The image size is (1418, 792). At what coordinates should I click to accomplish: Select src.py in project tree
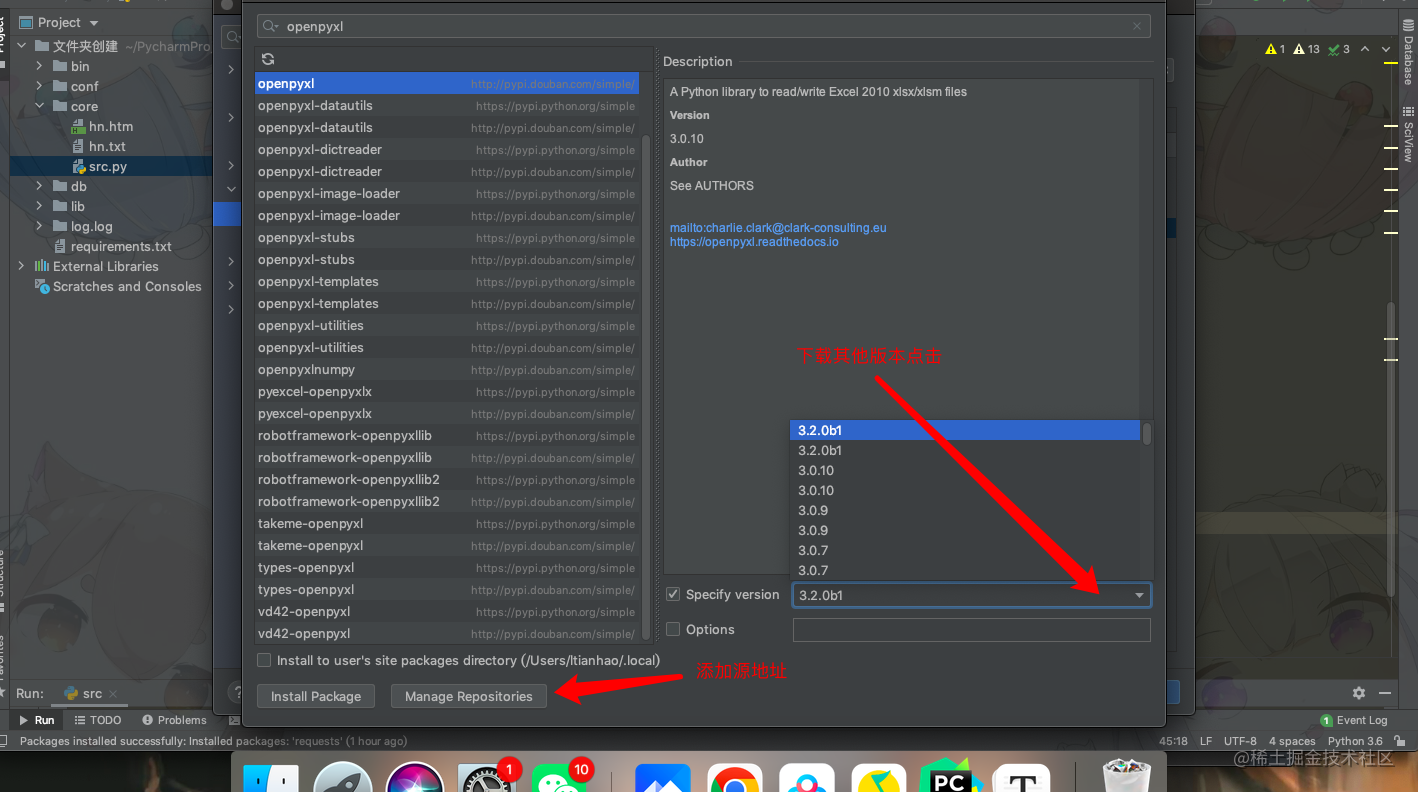(x=108, y=166)
